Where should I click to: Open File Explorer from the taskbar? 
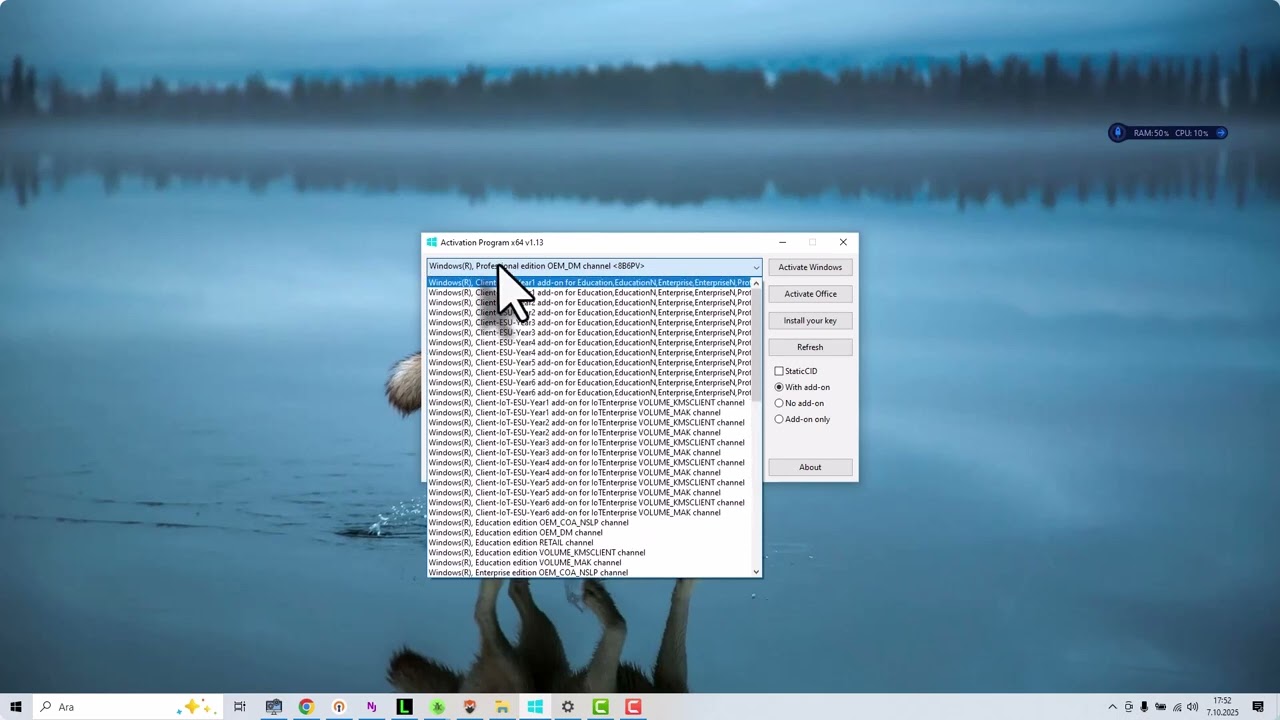pyautogui.click(x=502, y=707)
